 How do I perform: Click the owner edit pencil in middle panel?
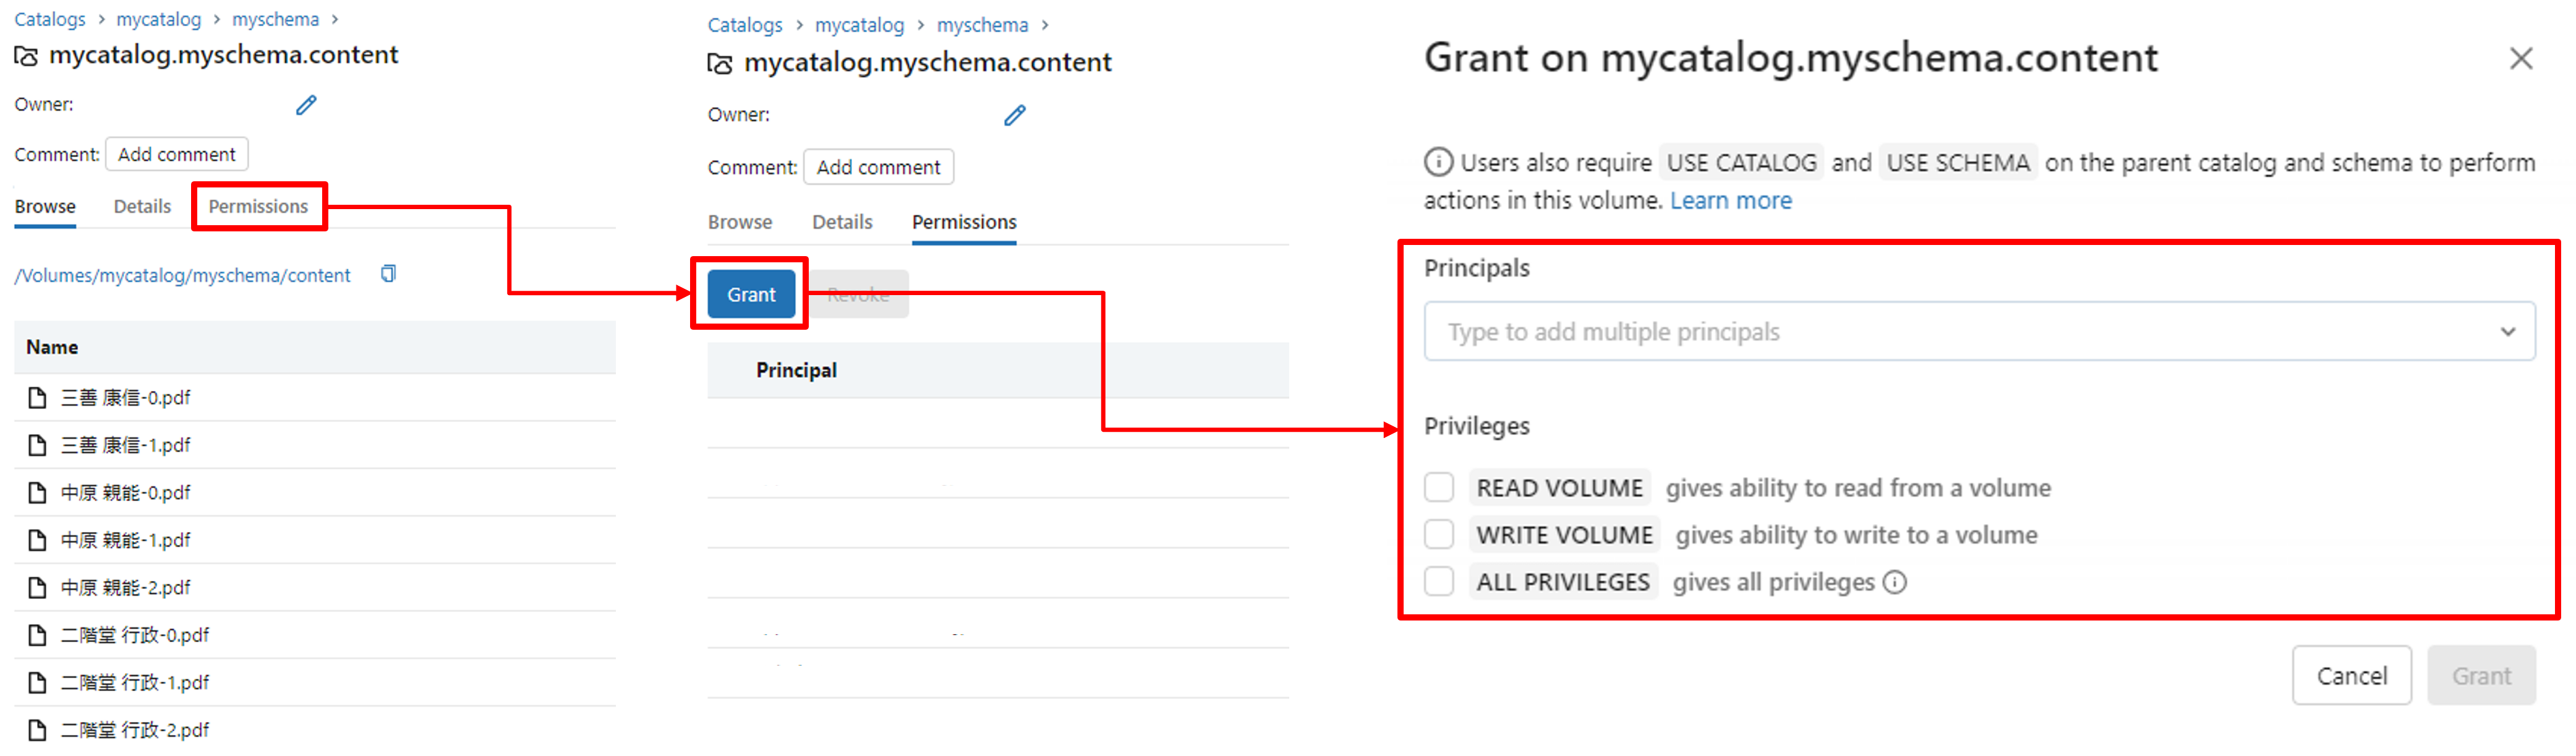(x=1014, y=115)
